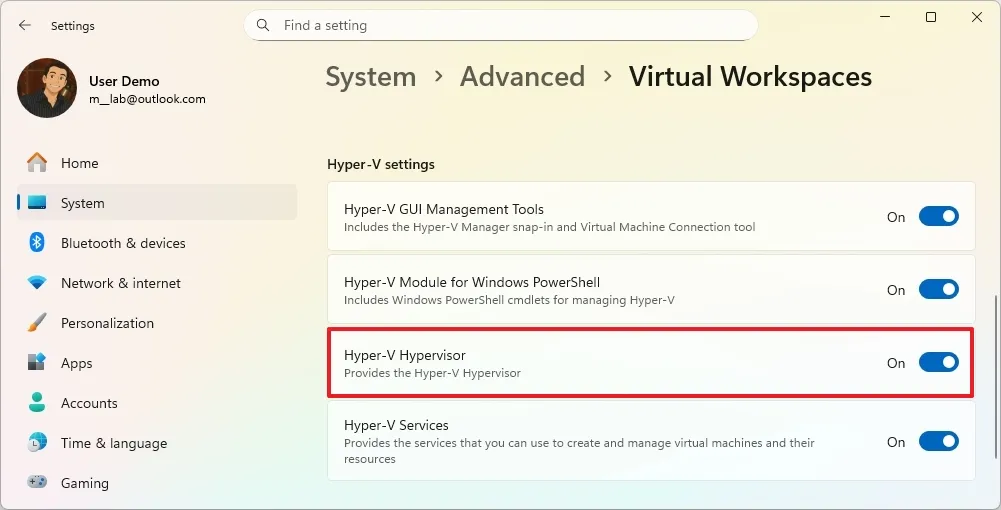Viewport: 1001px width, 510px height.
Task: Click the m__lab@outlook.com account email
Action: coord(147,99)
